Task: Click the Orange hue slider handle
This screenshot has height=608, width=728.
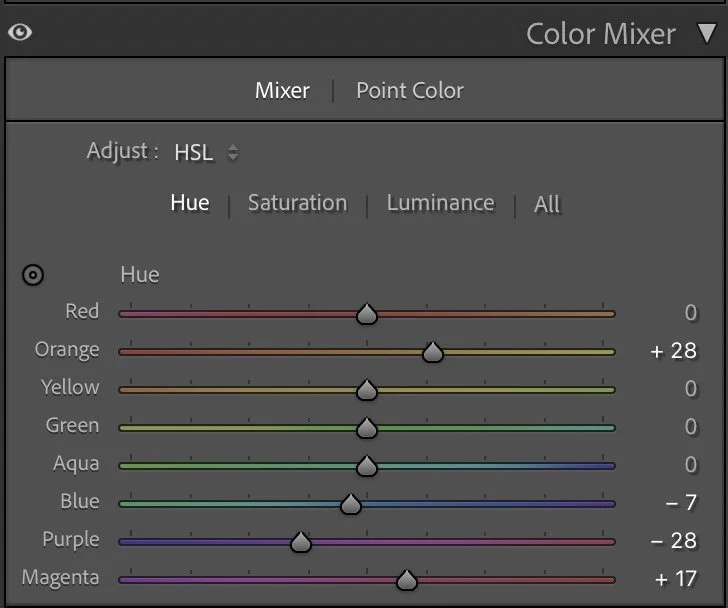Action: (433, 352)
